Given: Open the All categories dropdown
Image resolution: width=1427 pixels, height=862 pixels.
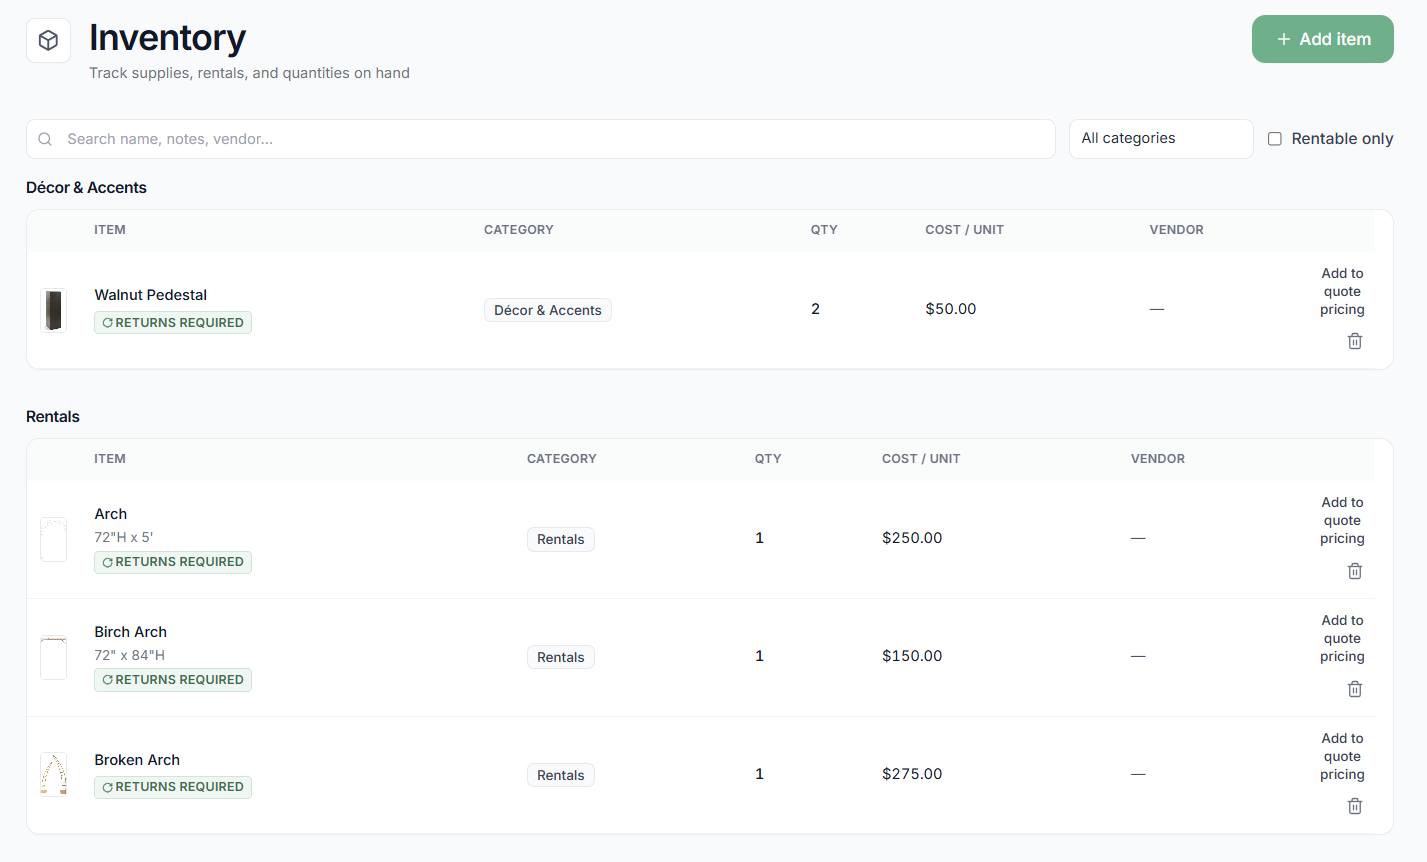Looking at the screenshot, I should tap(1161, 139).
